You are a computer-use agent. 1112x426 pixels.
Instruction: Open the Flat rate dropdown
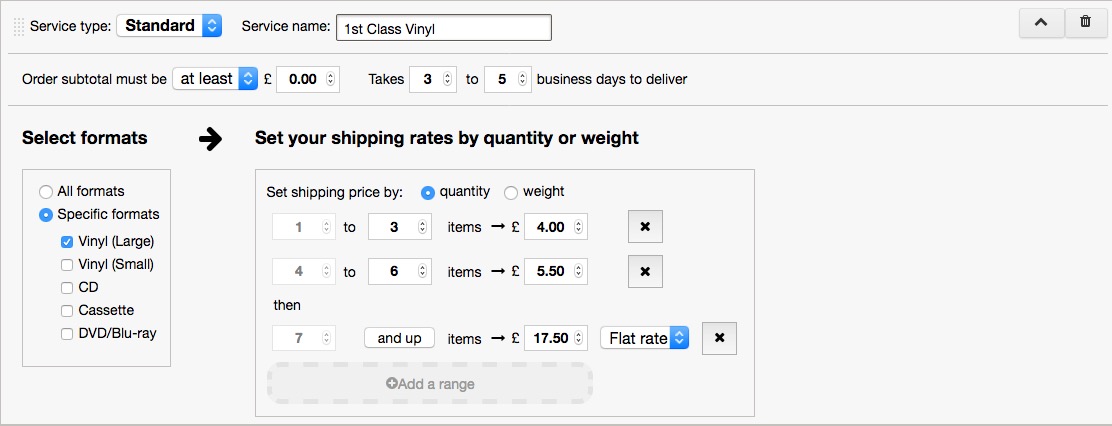tap(645, 338)
